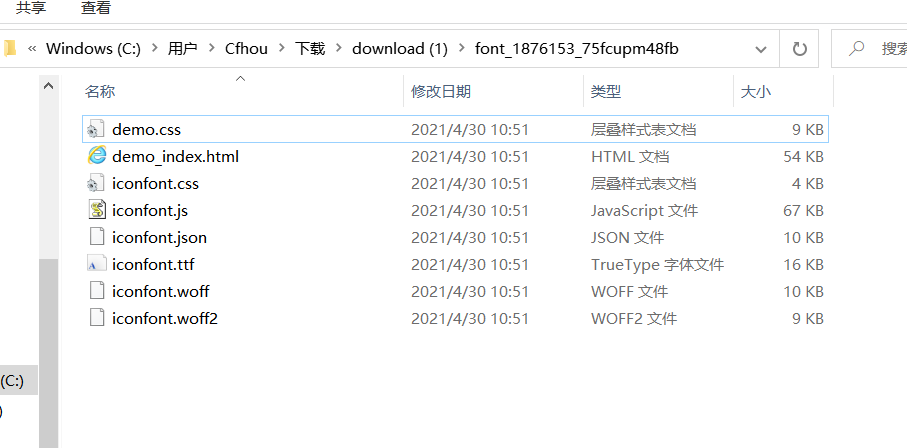The image size is (907, 448).
Task: Sort files by 修改日期 column
Action: pos(441,91)
